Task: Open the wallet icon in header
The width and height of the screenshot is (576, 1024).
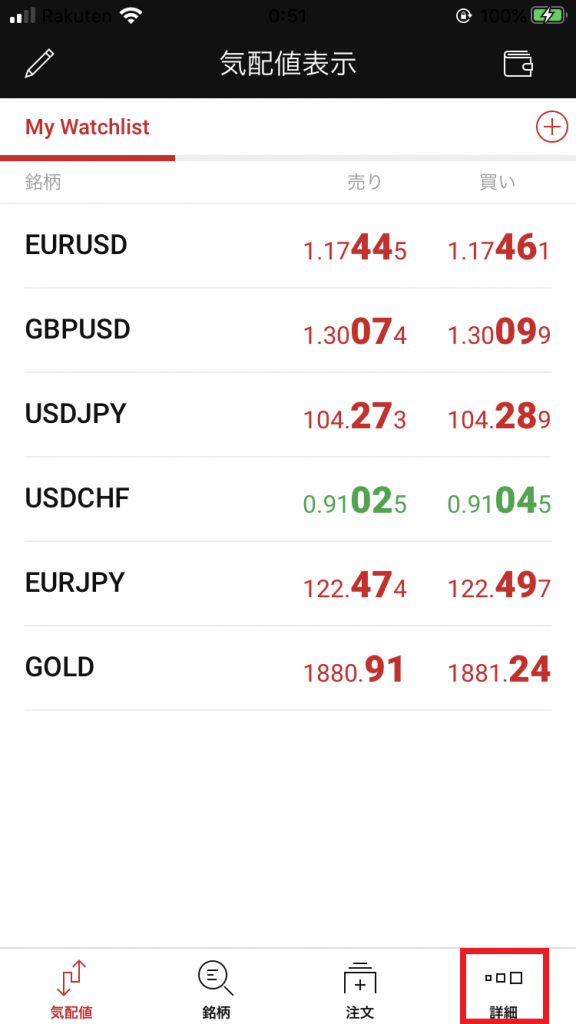Action: [x=519, y=64]
